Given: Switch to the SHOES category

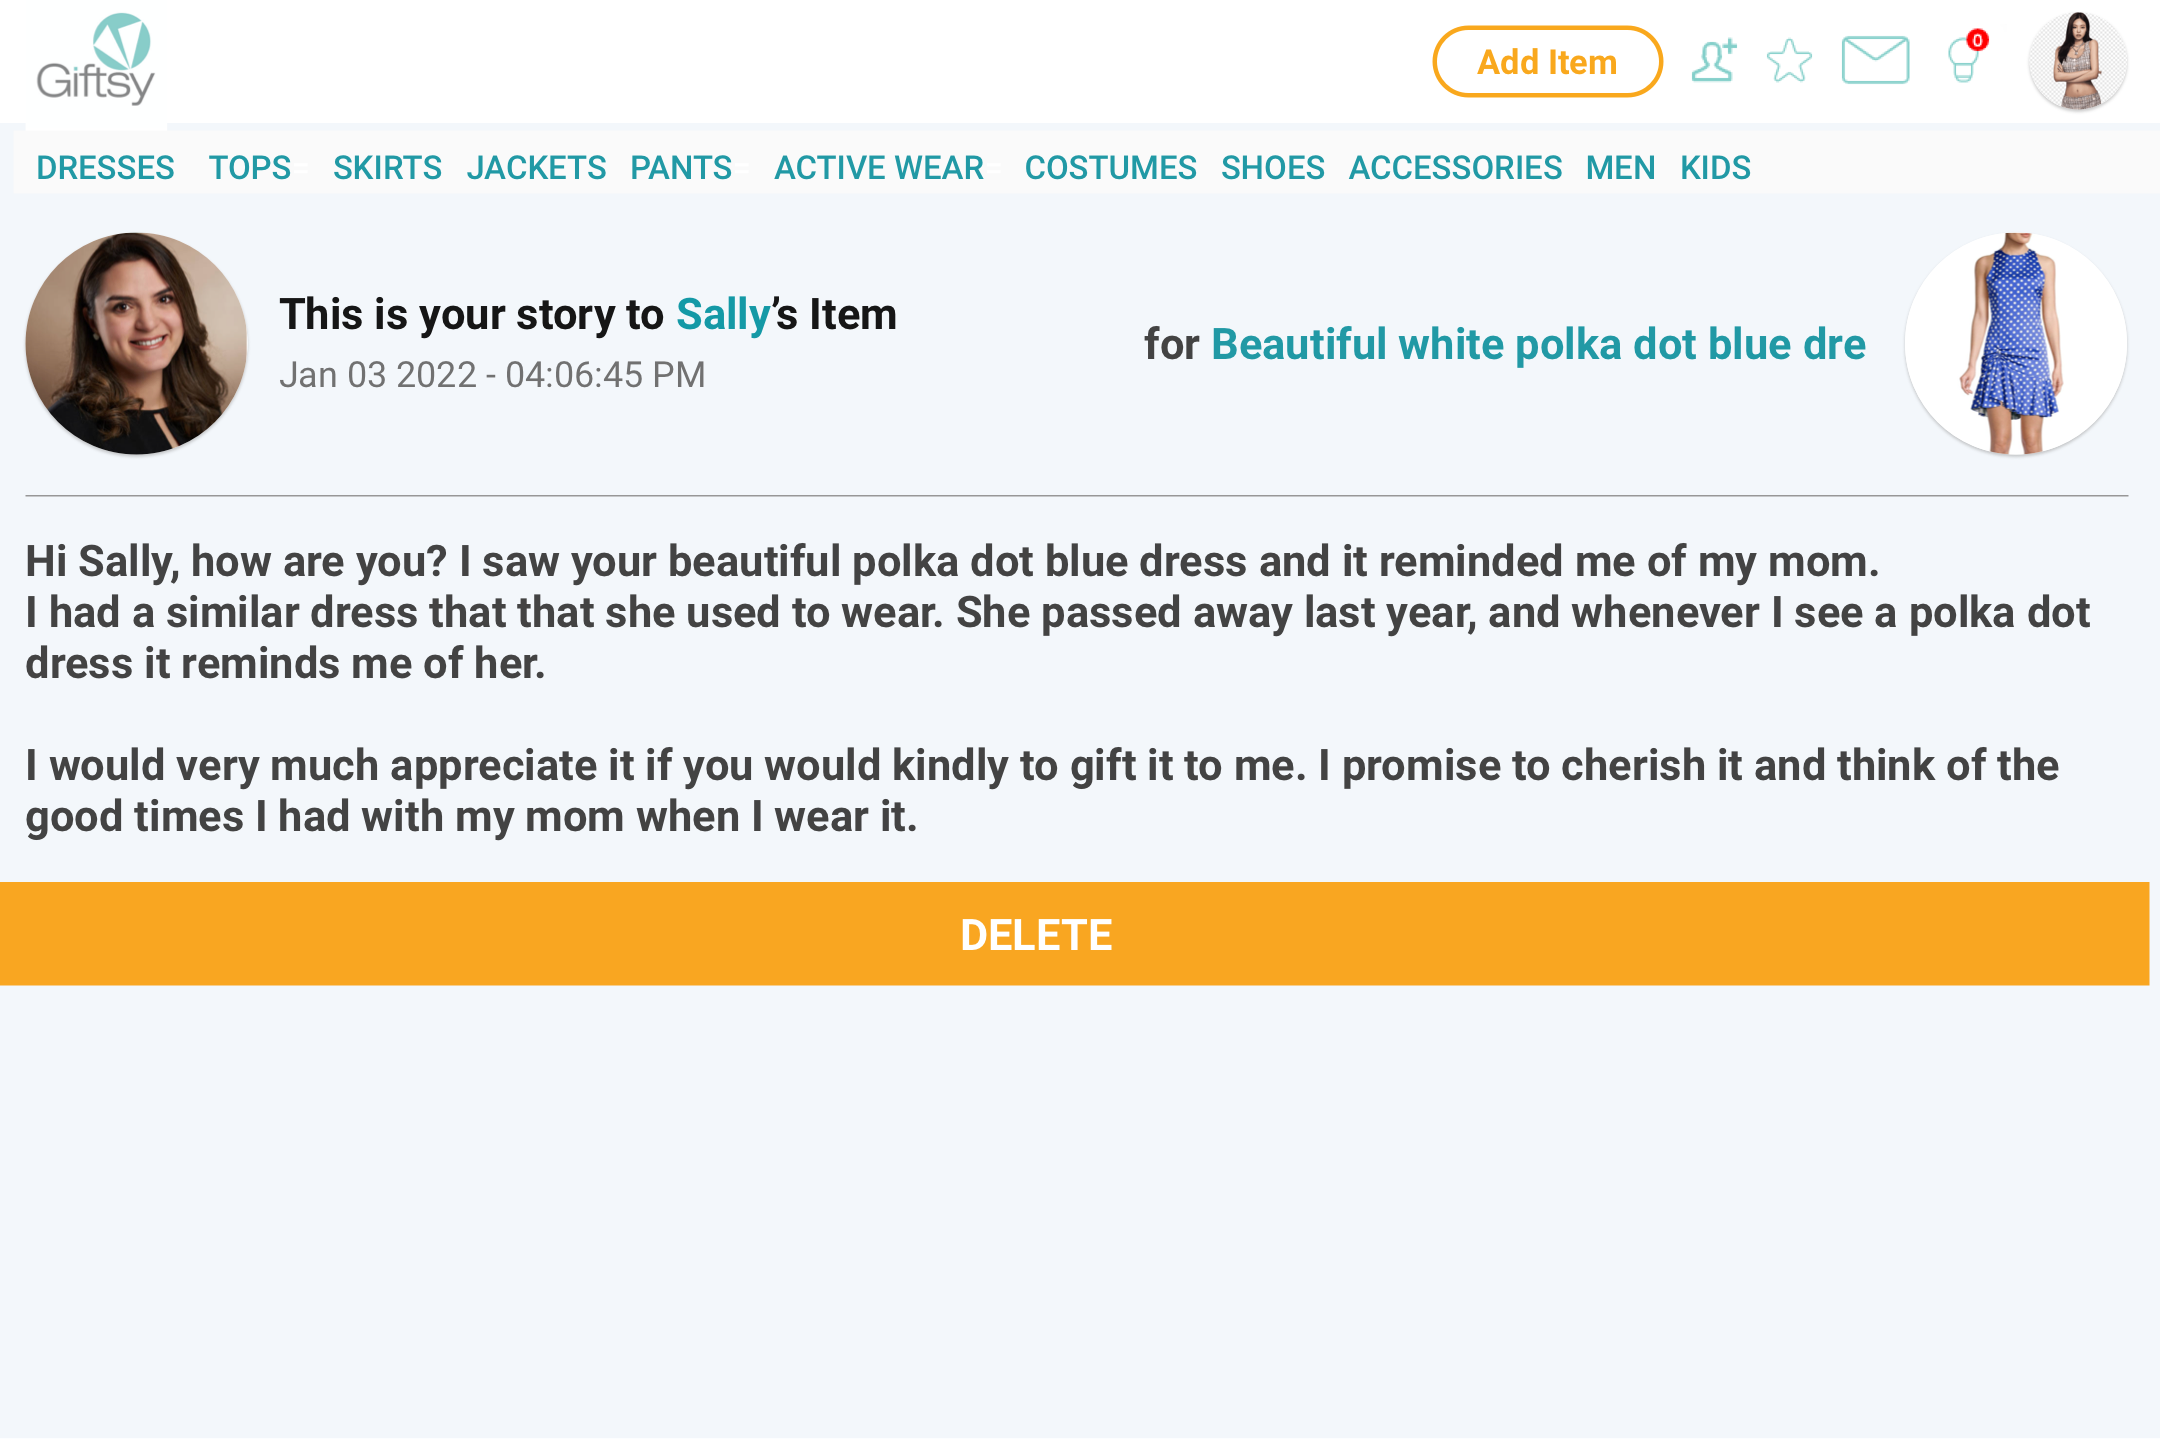Looking at the screenshot, I should [1273, 167].
